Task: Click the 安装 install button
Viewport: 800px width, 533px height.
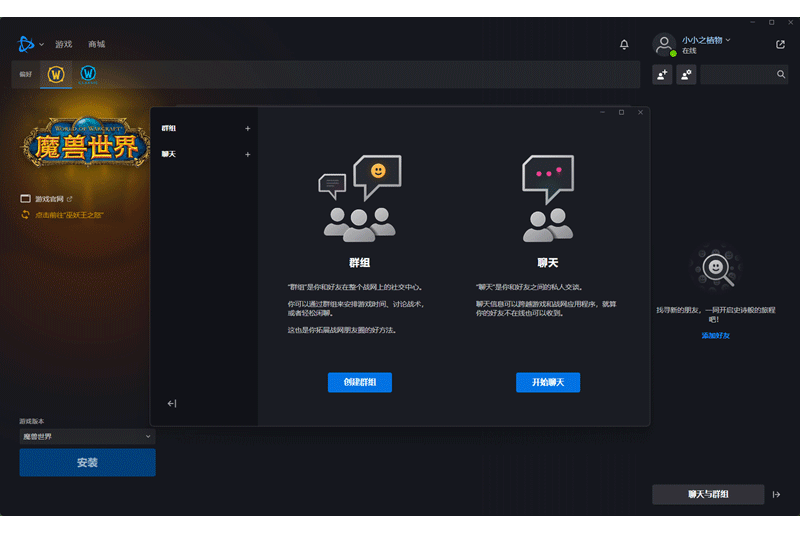Action: point(87,463)
